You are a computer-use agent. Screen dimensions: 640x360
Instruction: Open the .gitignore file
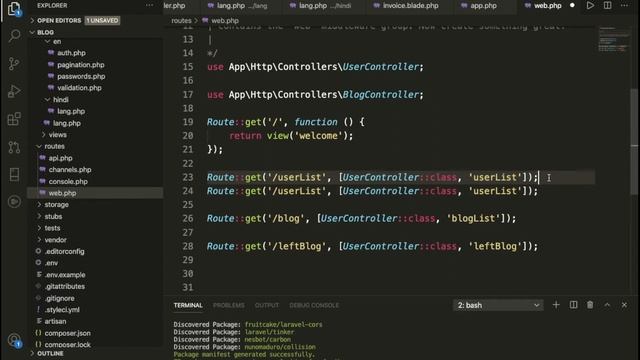point(60,298)
